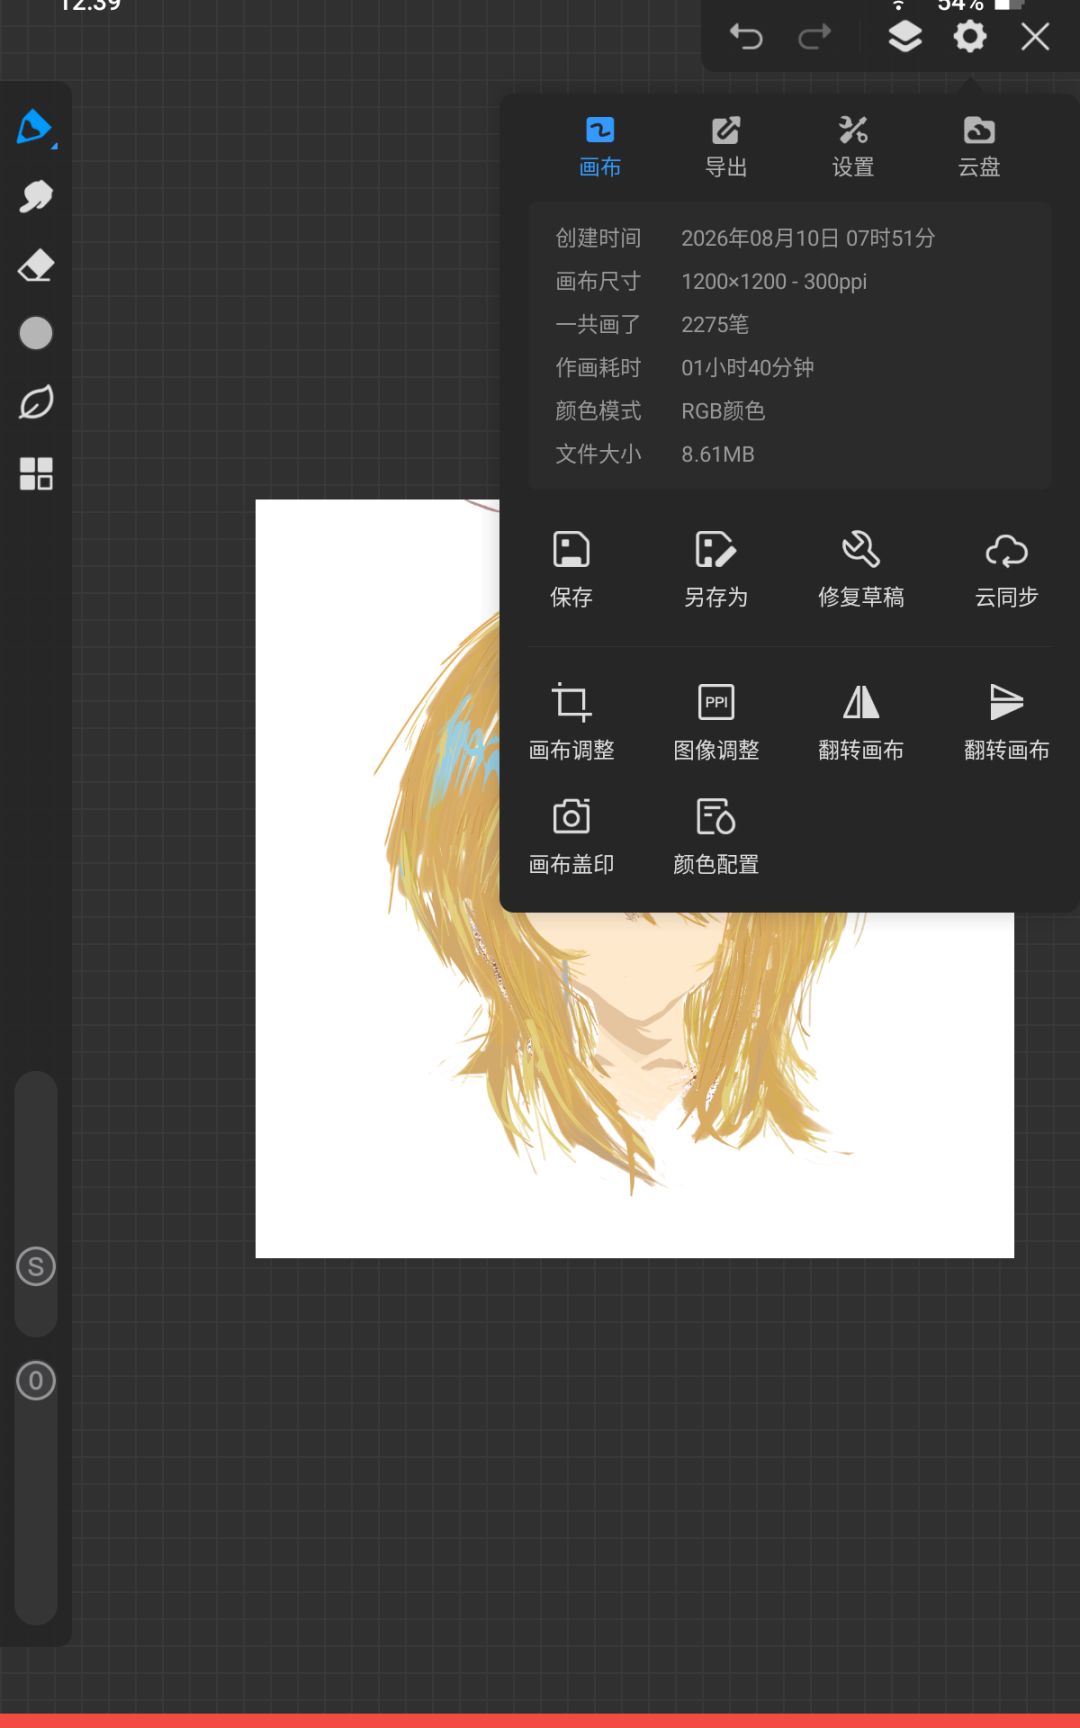Click color mode value RGB颜色
Screen dimensions: 1080x1728
click(723, 411)
